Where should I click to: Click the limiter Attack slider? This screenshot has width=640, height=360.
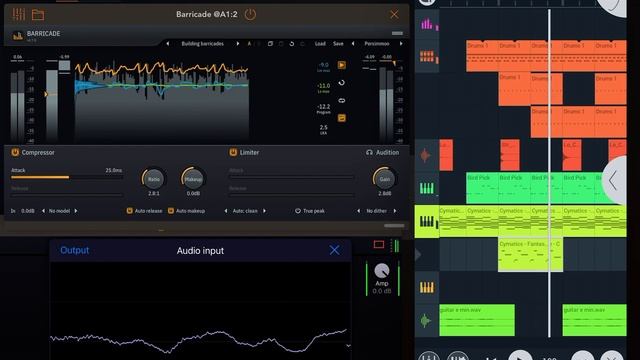coord(291,177)
